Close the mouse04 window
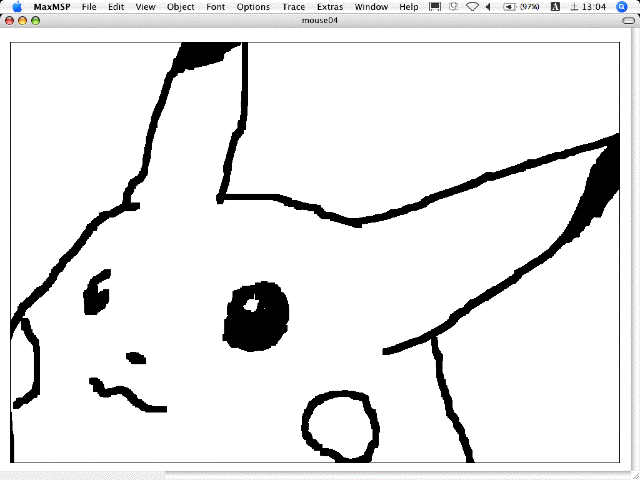Image resolution: width=640 pixels, height=480 pixels. click(x=9, y=20)
